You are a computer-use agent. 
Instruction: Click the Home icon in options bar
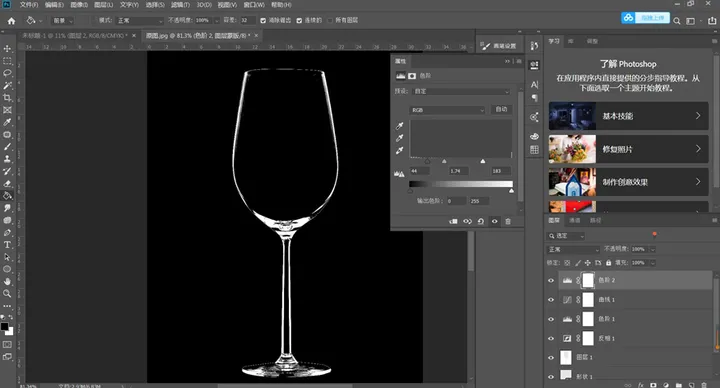(x=11, y=21)
